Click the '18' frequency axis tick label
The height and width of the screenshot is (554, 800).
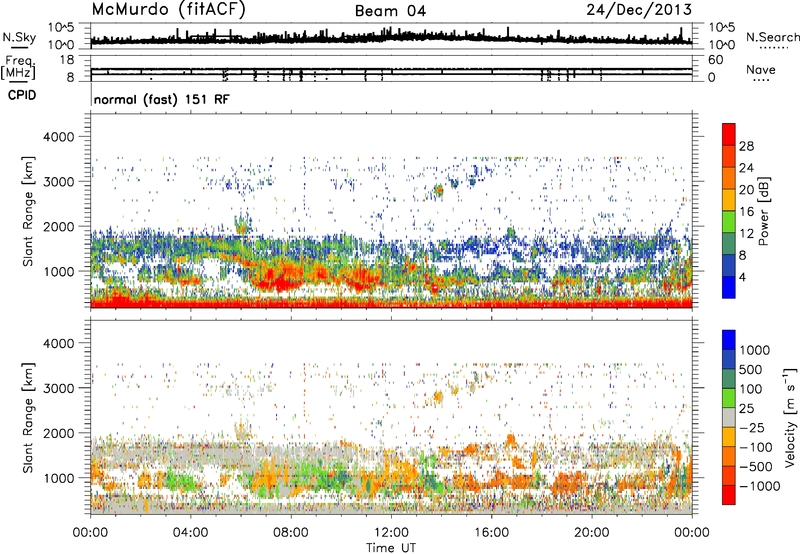point(67,60)
